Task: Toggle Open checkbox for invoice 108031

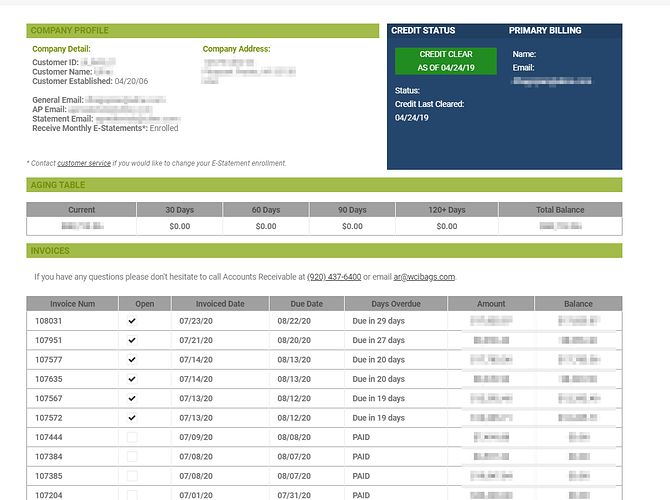Action: [x=132, y=321]
